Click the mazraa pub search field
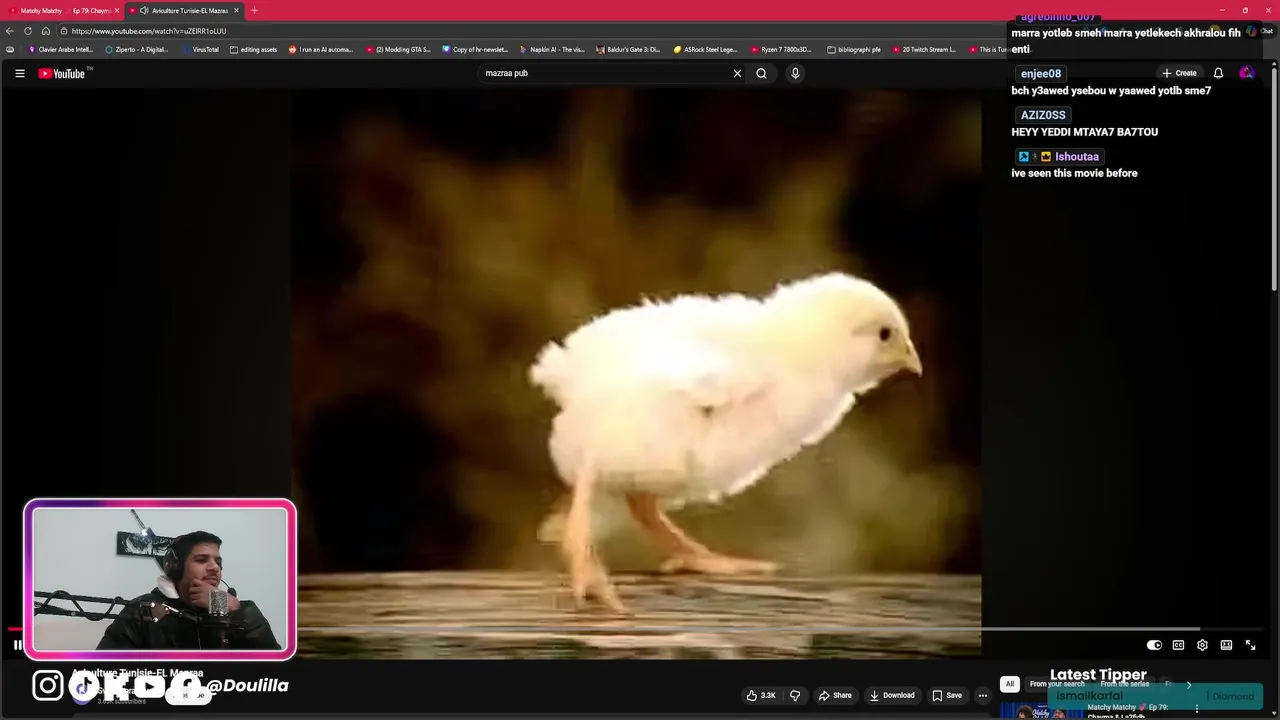The height and width of the screenshot is (720, 1280). (x=605, y=73)
